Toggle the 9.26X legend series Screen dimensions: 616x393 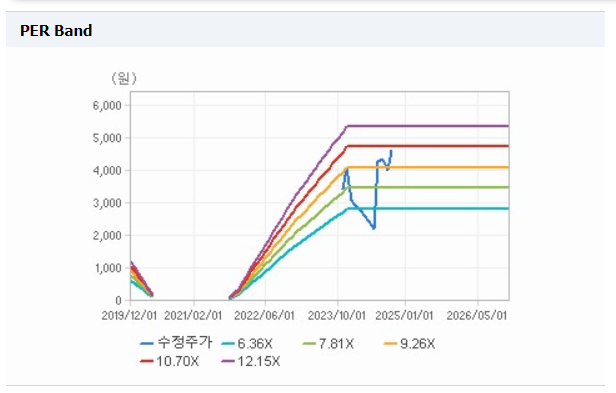point(409,344)
